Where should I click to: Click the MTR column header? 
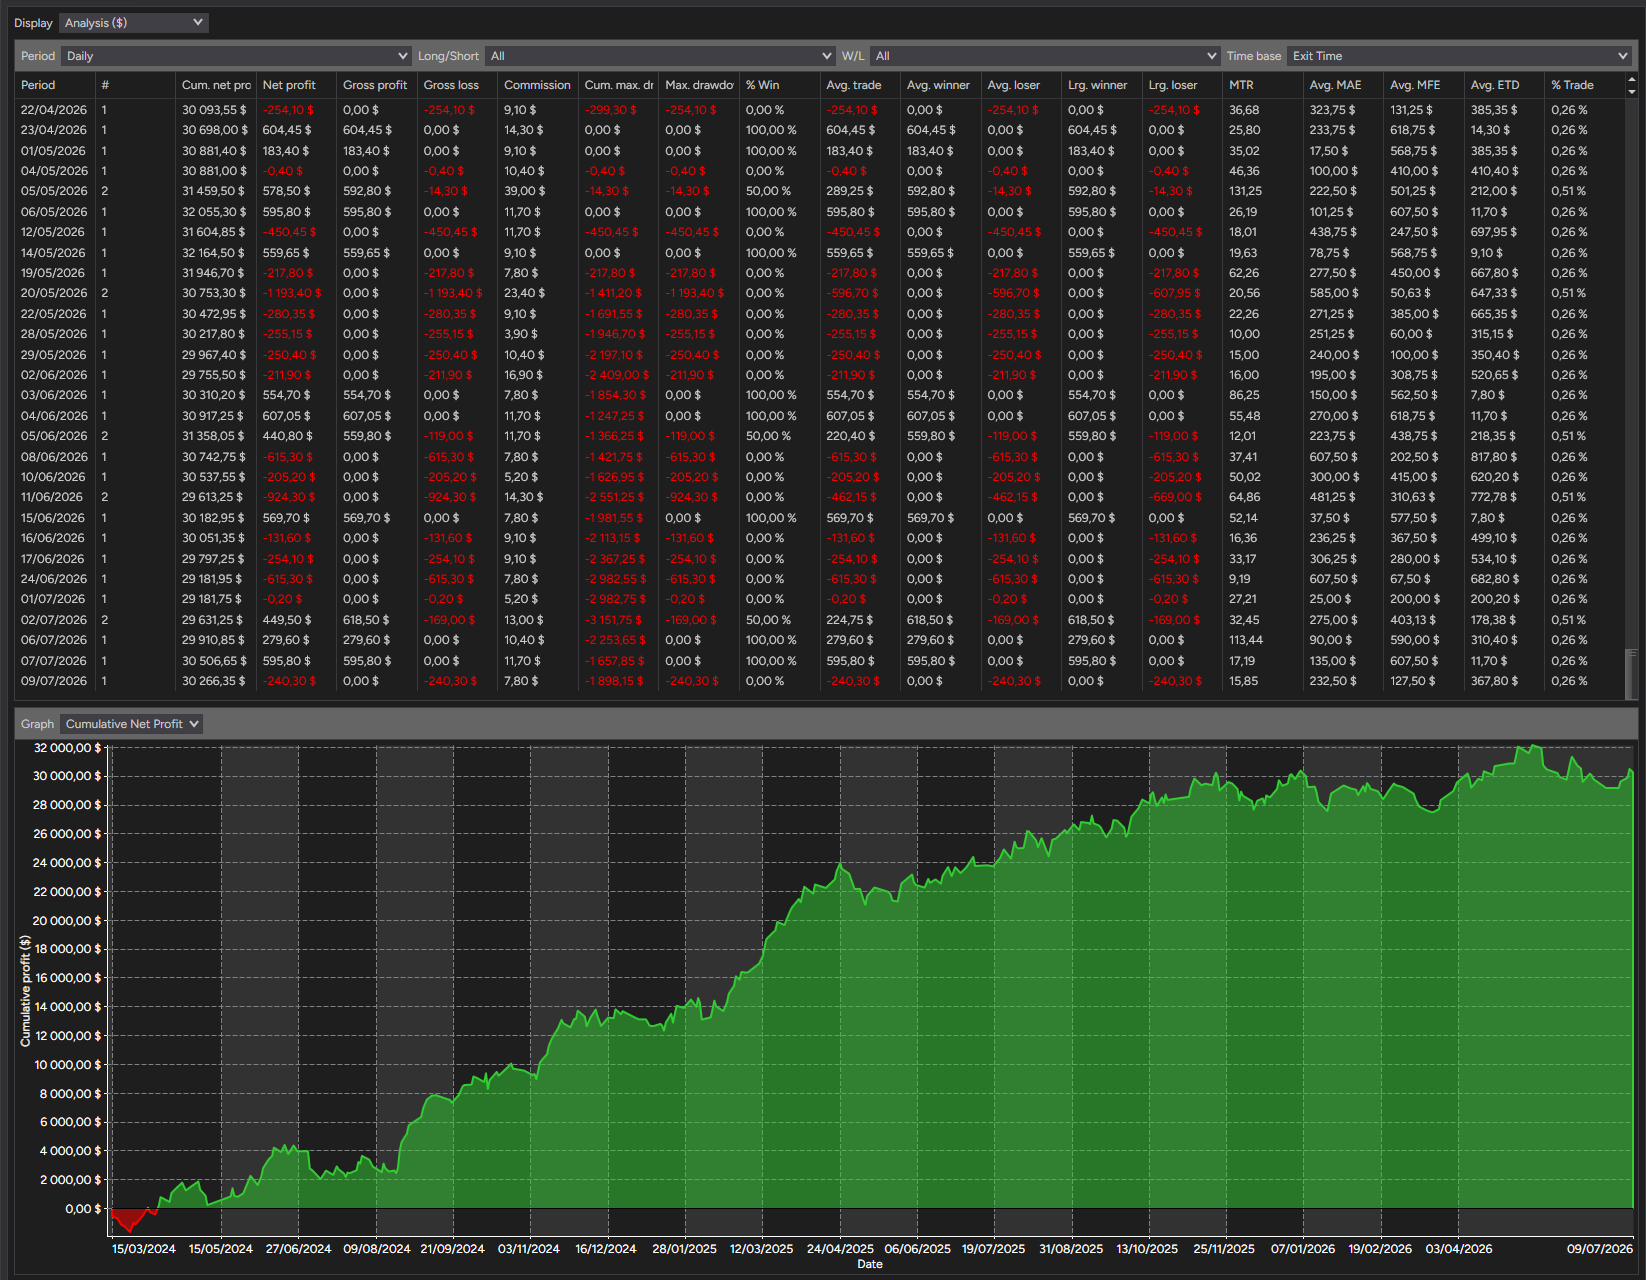1263,85
